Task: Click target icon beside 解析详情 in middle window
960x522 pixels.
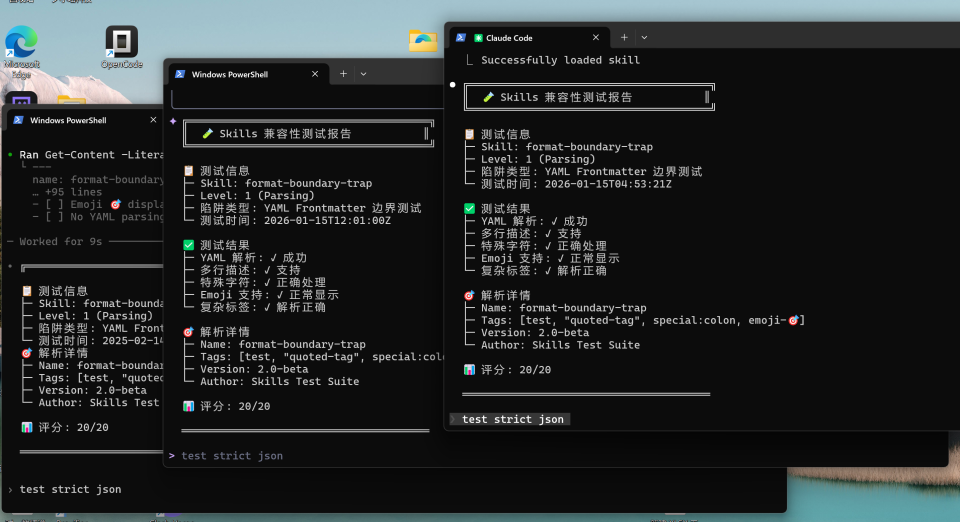Action: (x=189, y=332)
